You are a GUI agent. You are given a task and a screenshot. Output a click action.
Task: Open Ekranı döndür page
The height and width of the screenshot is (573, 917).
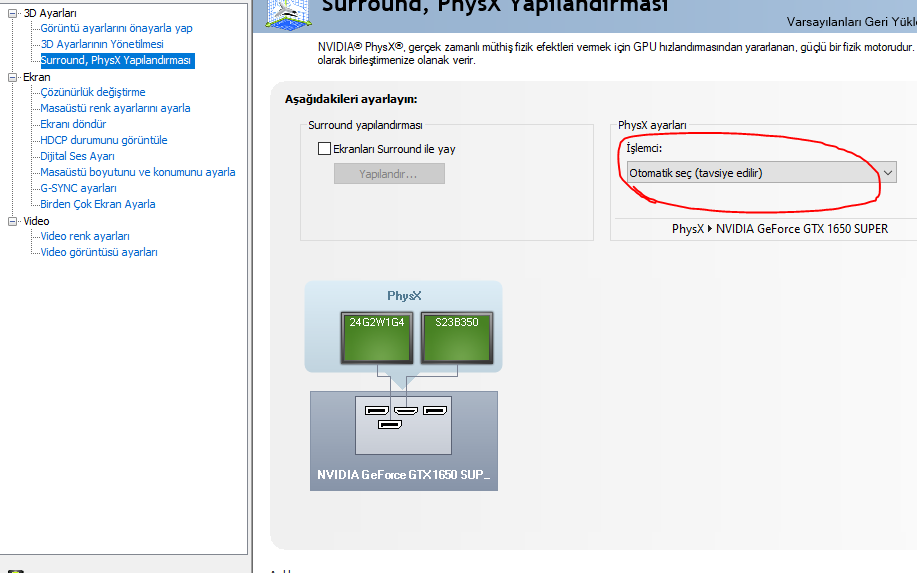pos(73,124)
